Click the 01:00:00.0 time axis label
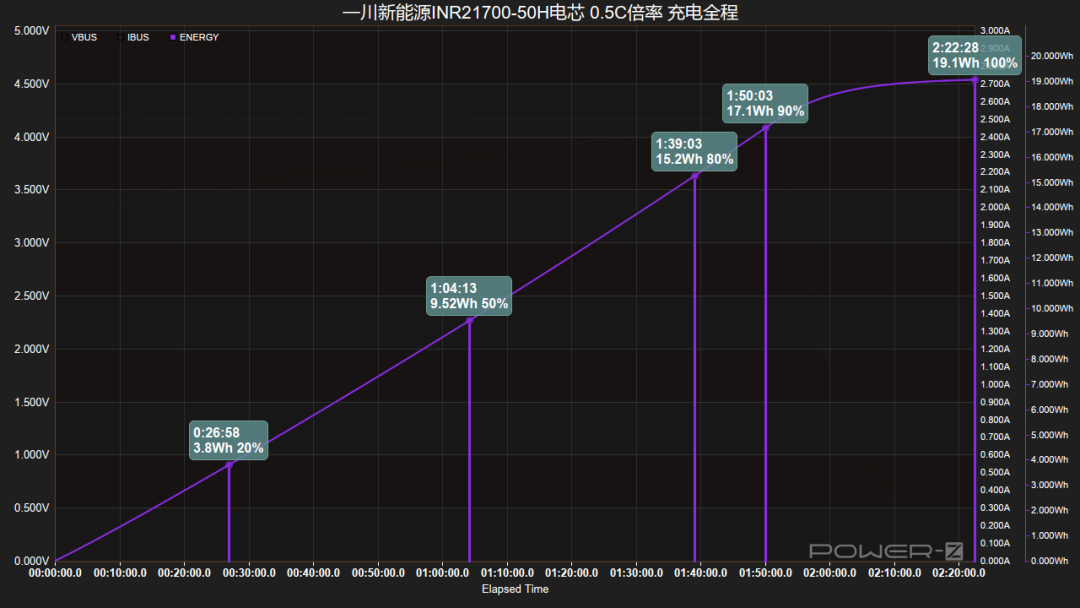 [x=443, y=573]
